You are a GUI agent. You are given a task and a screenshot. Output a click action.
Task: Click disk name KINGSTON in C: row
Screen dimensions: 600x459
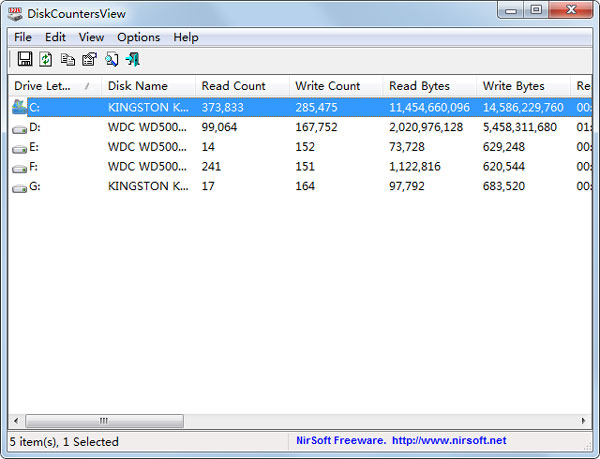click(148, 107)
